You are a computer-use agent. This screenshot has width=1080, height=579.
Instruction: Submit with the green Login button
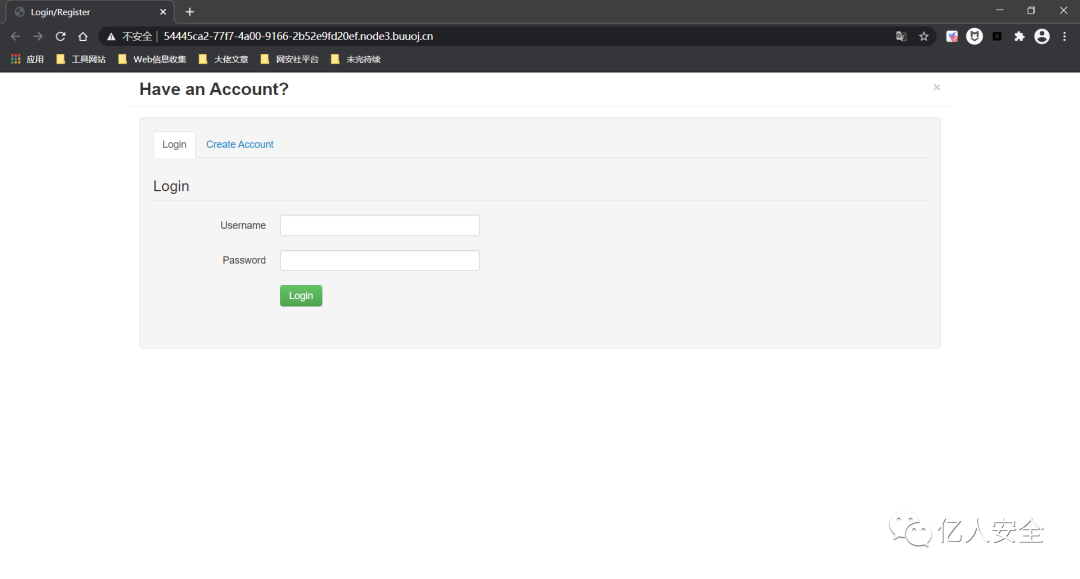pyautogui.click(x=301, y=295)
